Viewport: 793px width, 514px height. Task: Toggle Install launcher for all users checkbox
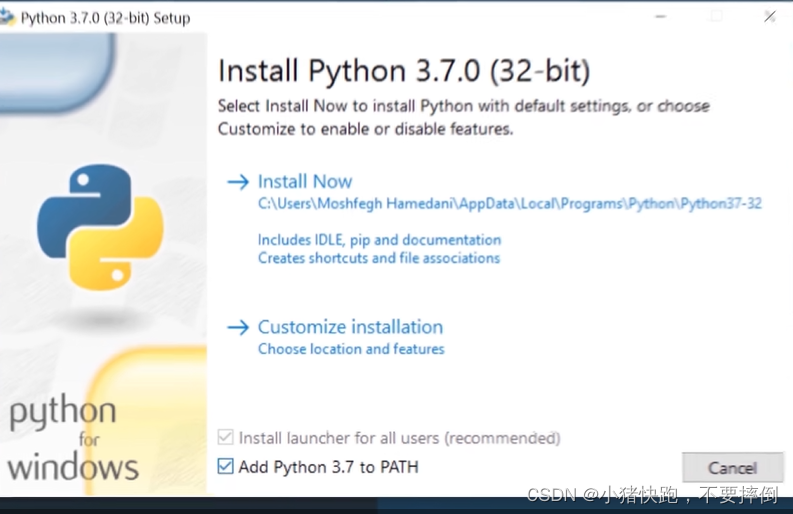(x=226, y=437)
